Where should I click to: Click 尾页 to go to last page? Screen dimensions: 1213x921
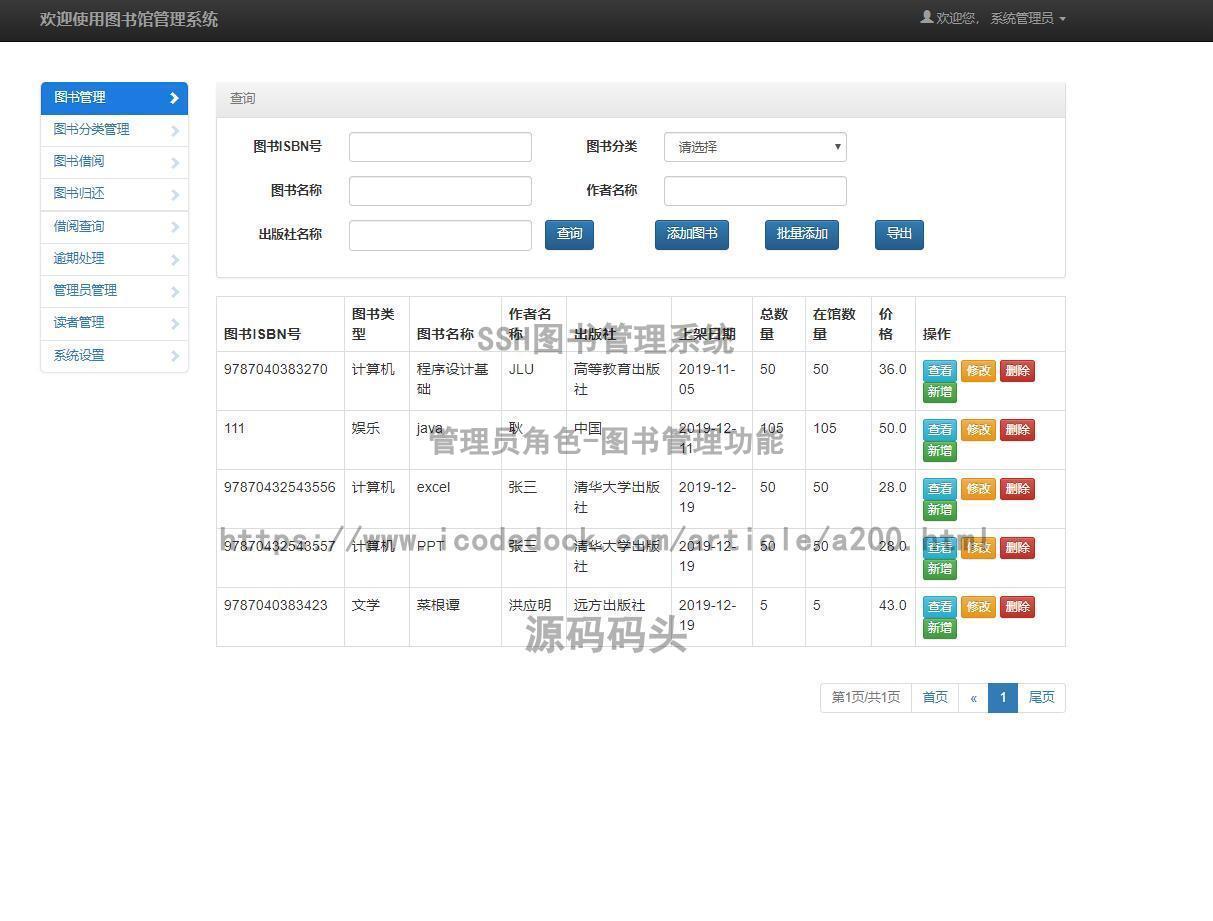[1041, 697]
